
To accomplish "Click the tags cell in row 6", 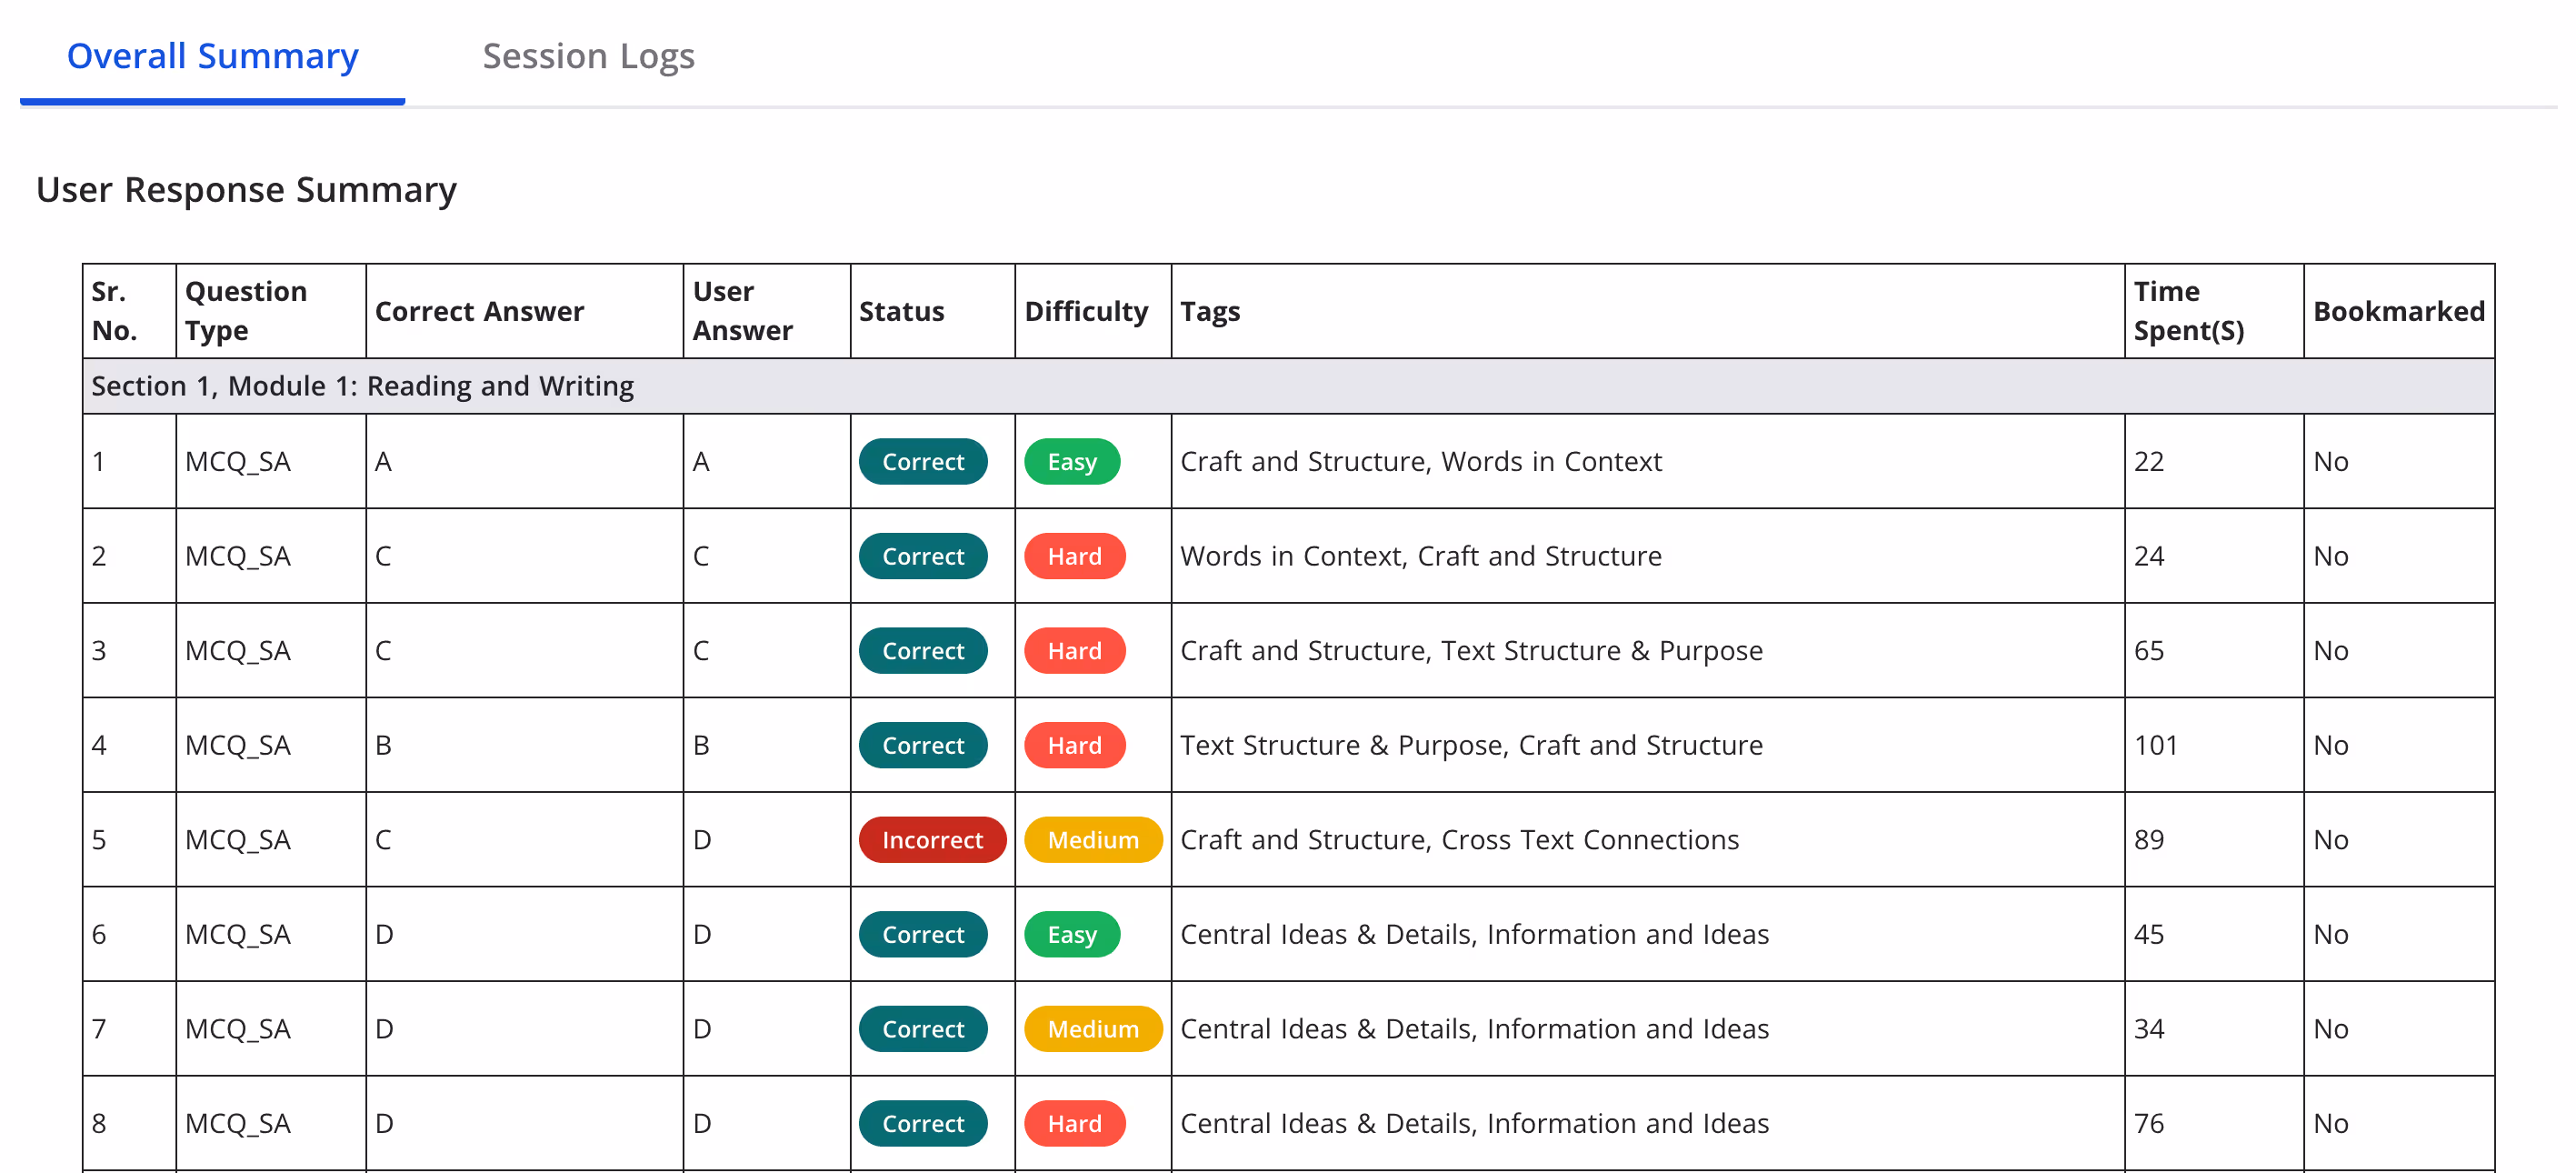I will 1647,934.
